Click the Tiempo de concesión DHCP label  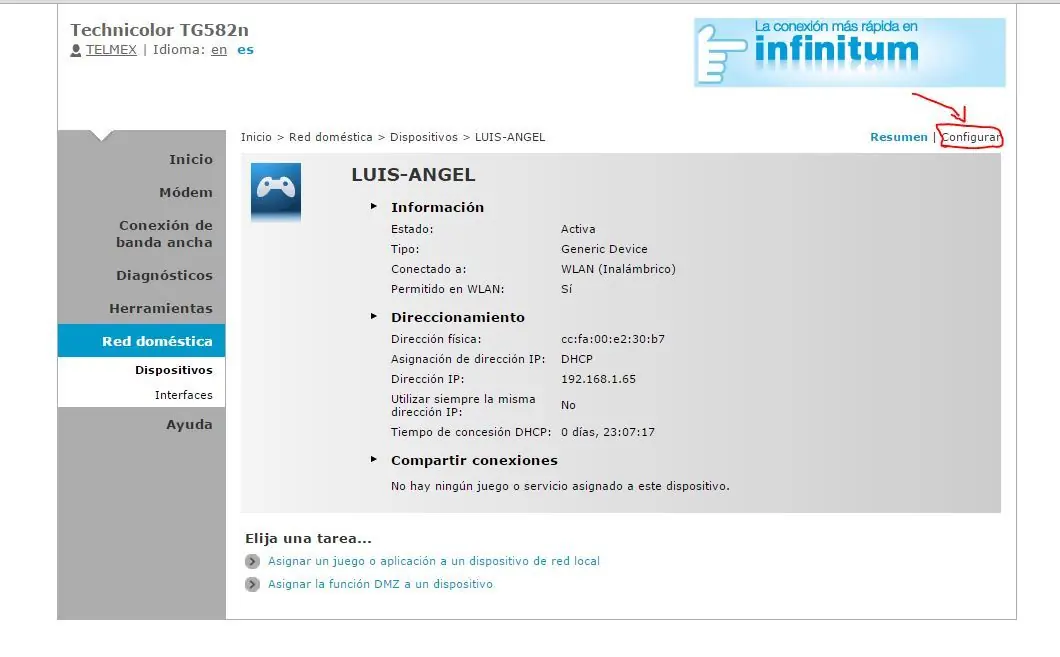click(x=471, y=432)
